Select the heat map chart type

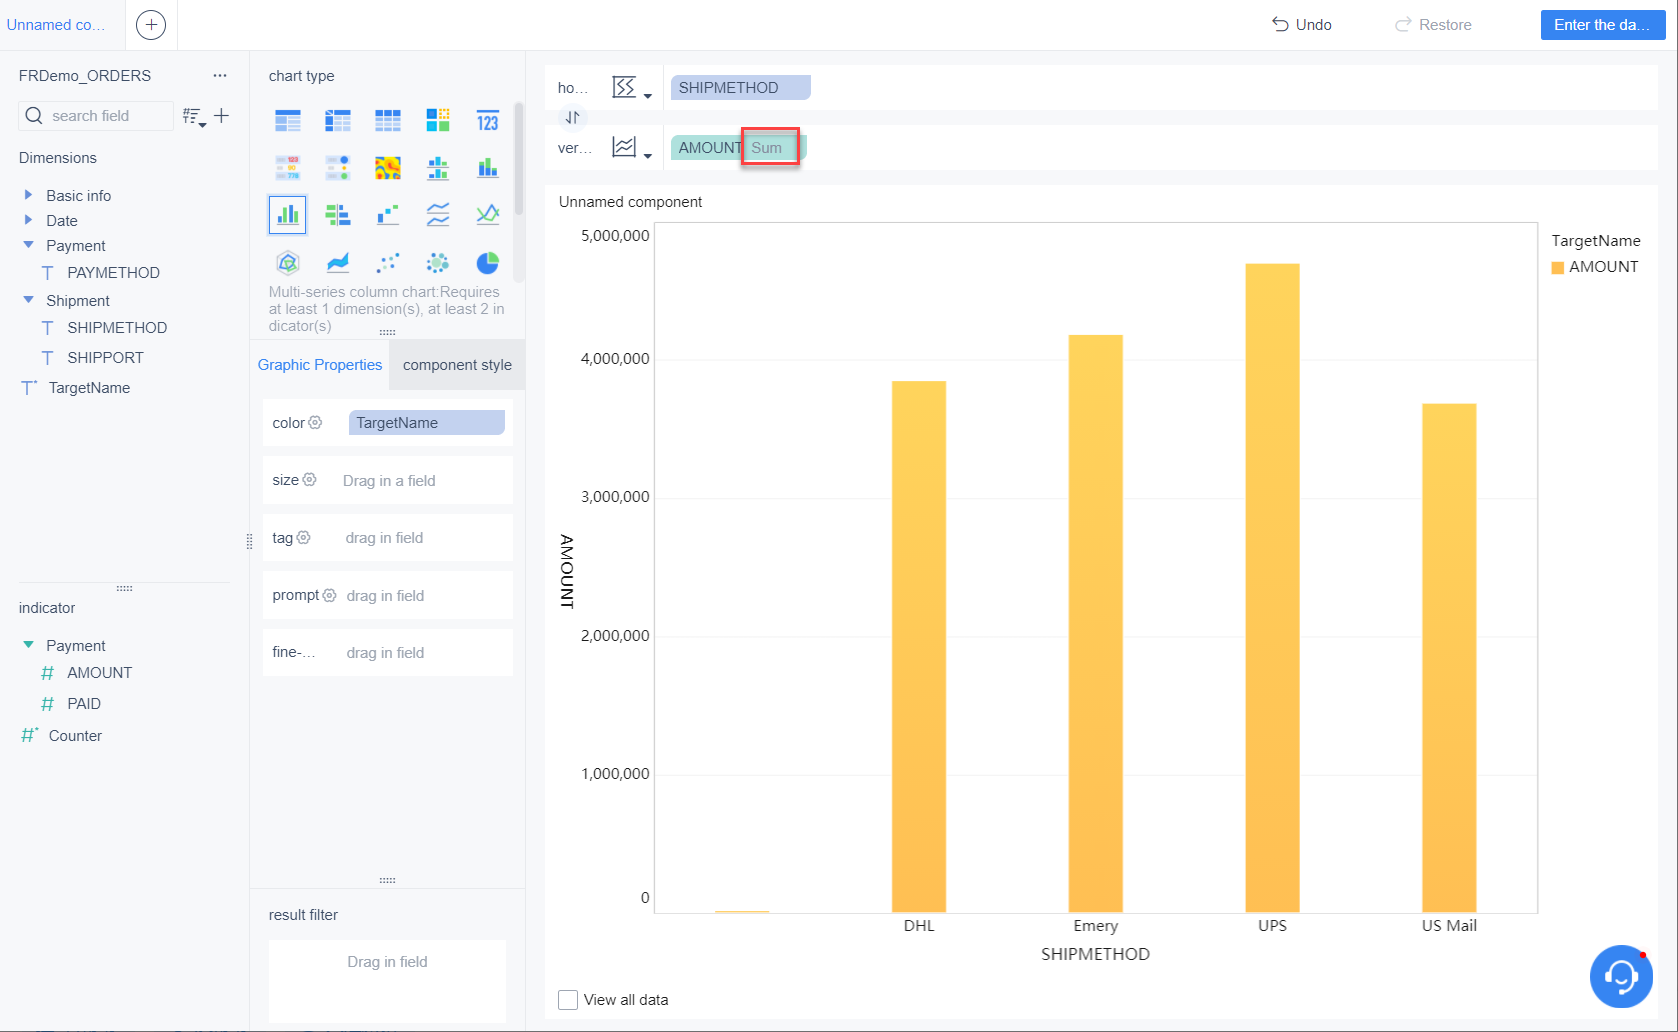388,168
